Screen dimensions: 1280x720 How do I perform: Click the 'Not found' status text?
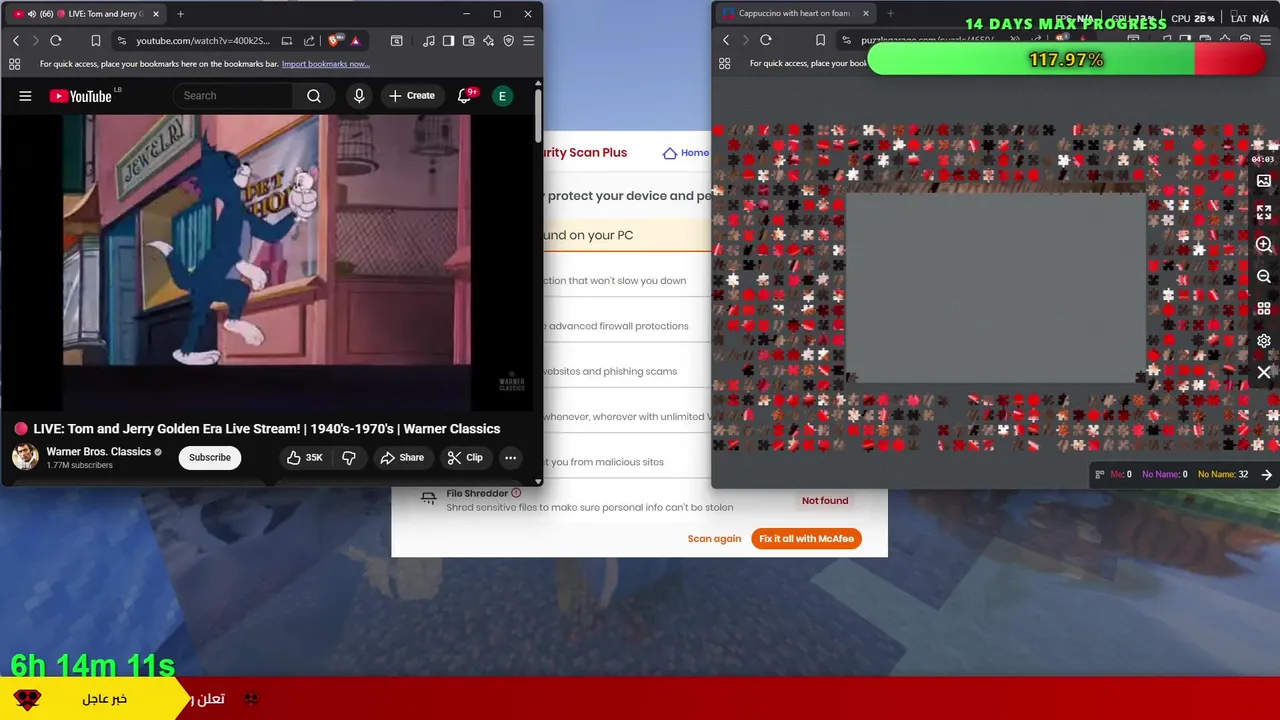(x=825, y=501)
